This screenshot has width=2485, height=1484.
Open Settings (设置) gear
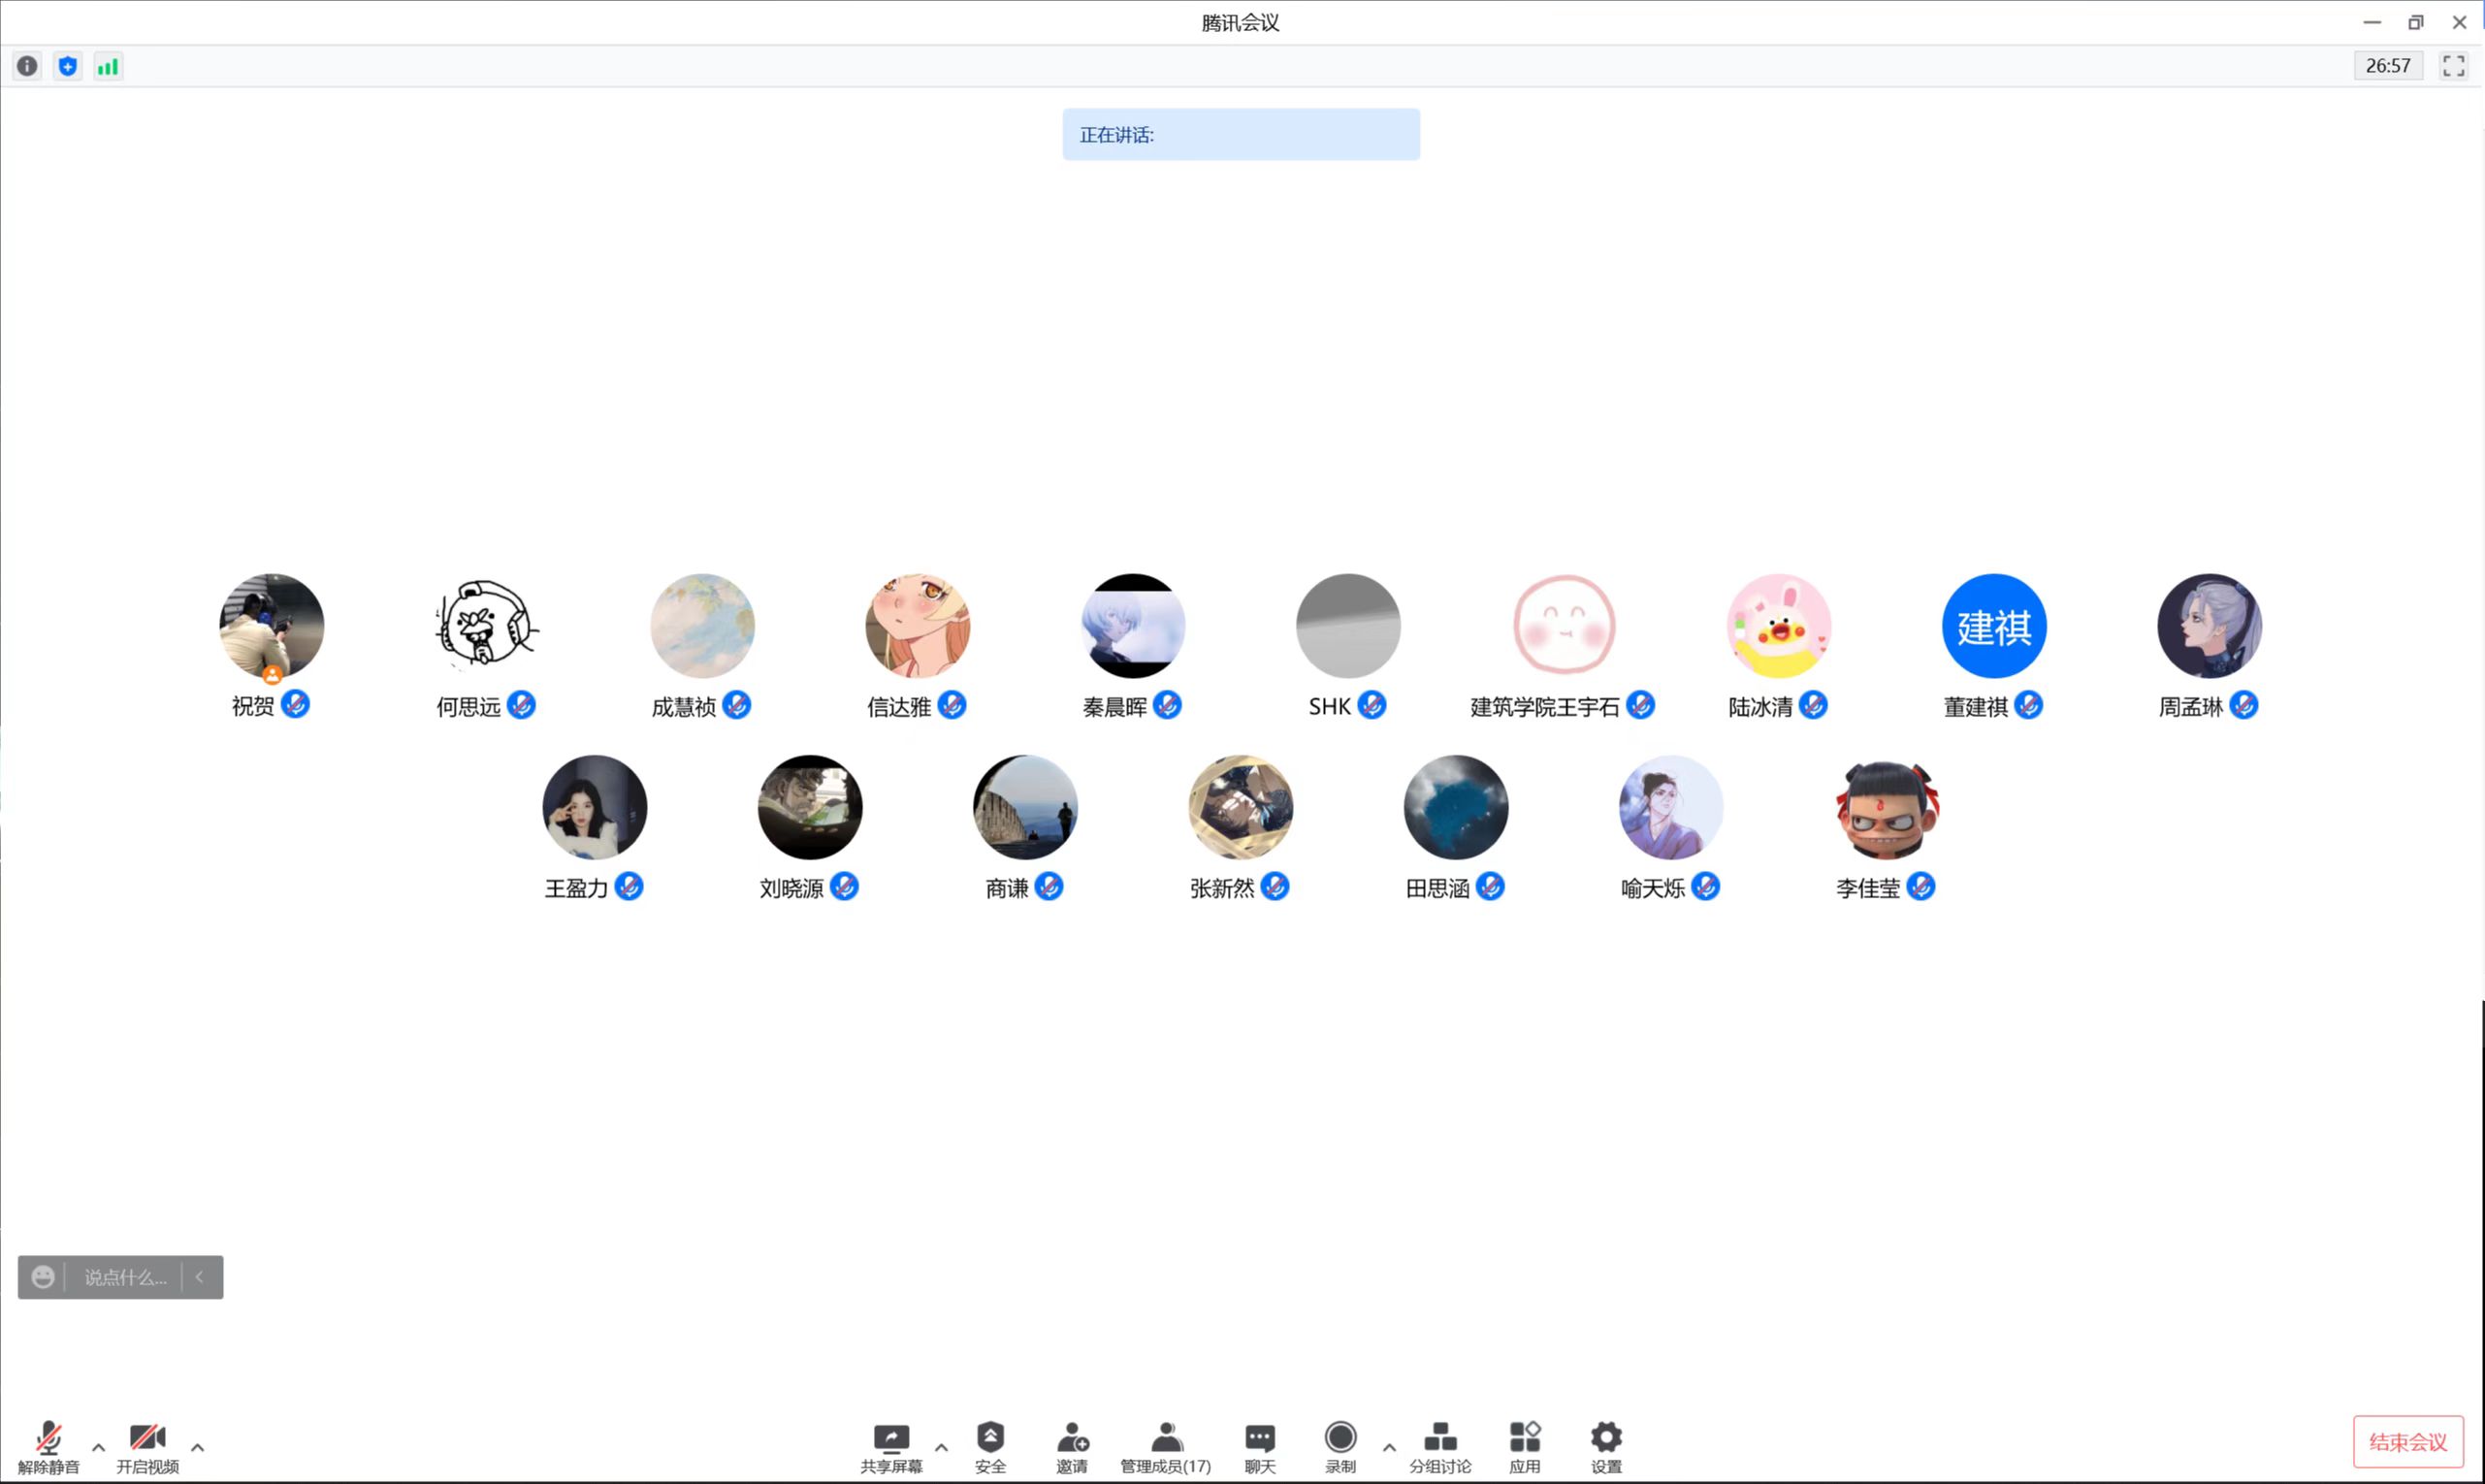tap(1606, 1446)
